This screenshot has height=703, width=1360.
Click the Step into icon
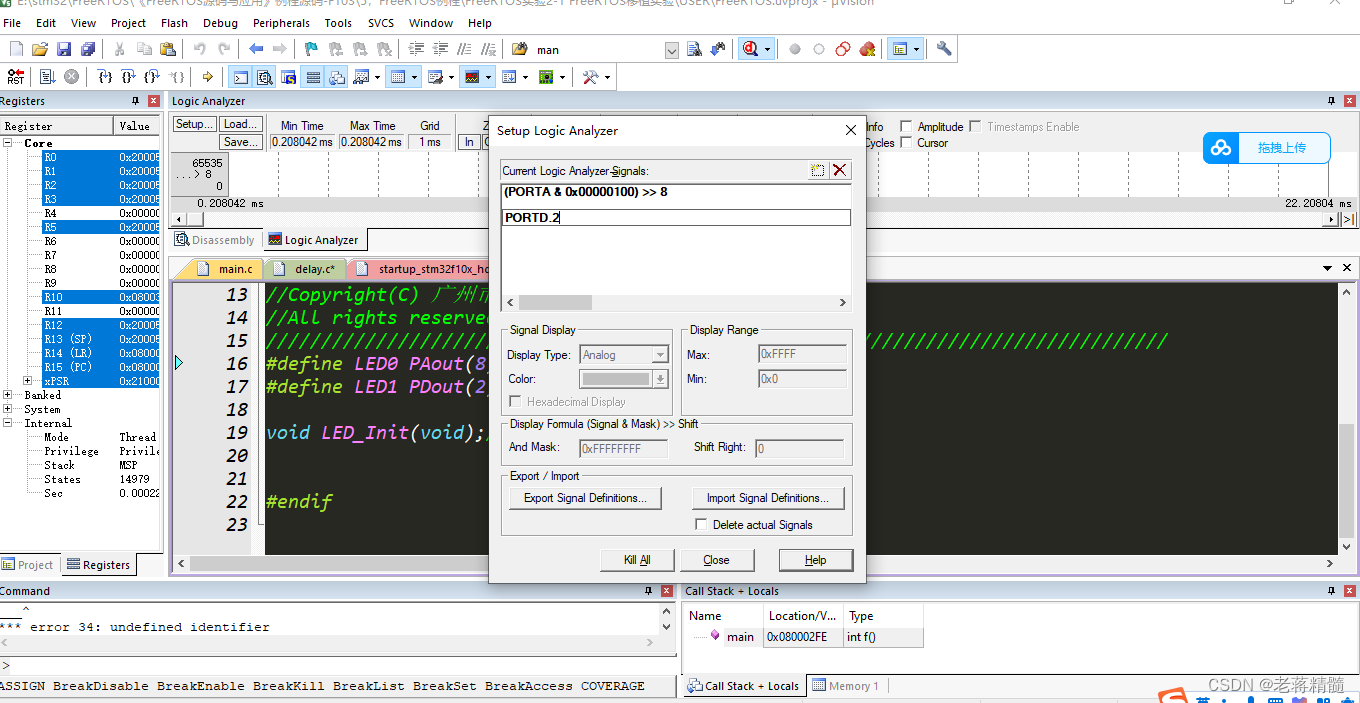(105, 77)
